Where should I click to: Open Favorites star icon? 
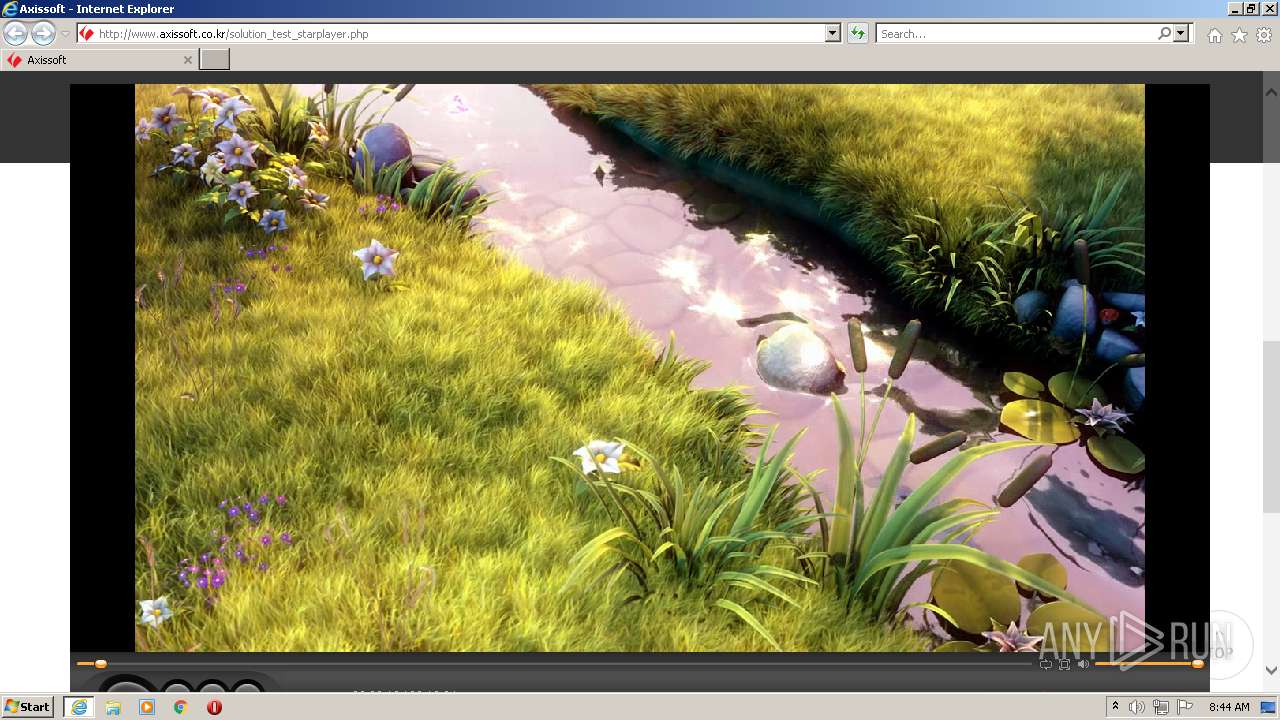[1239, 35]
